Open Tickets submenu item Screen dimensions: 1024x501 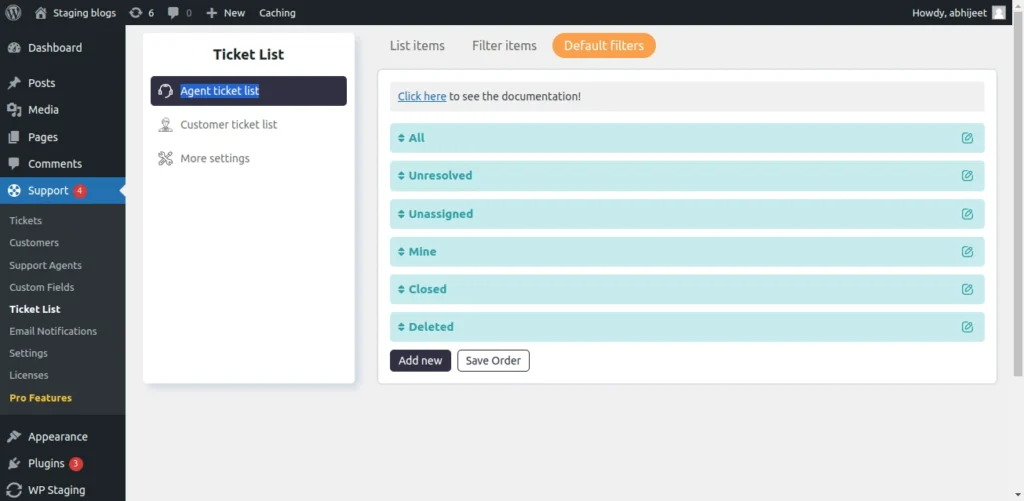pyautogui.click(x=25, y=221)
